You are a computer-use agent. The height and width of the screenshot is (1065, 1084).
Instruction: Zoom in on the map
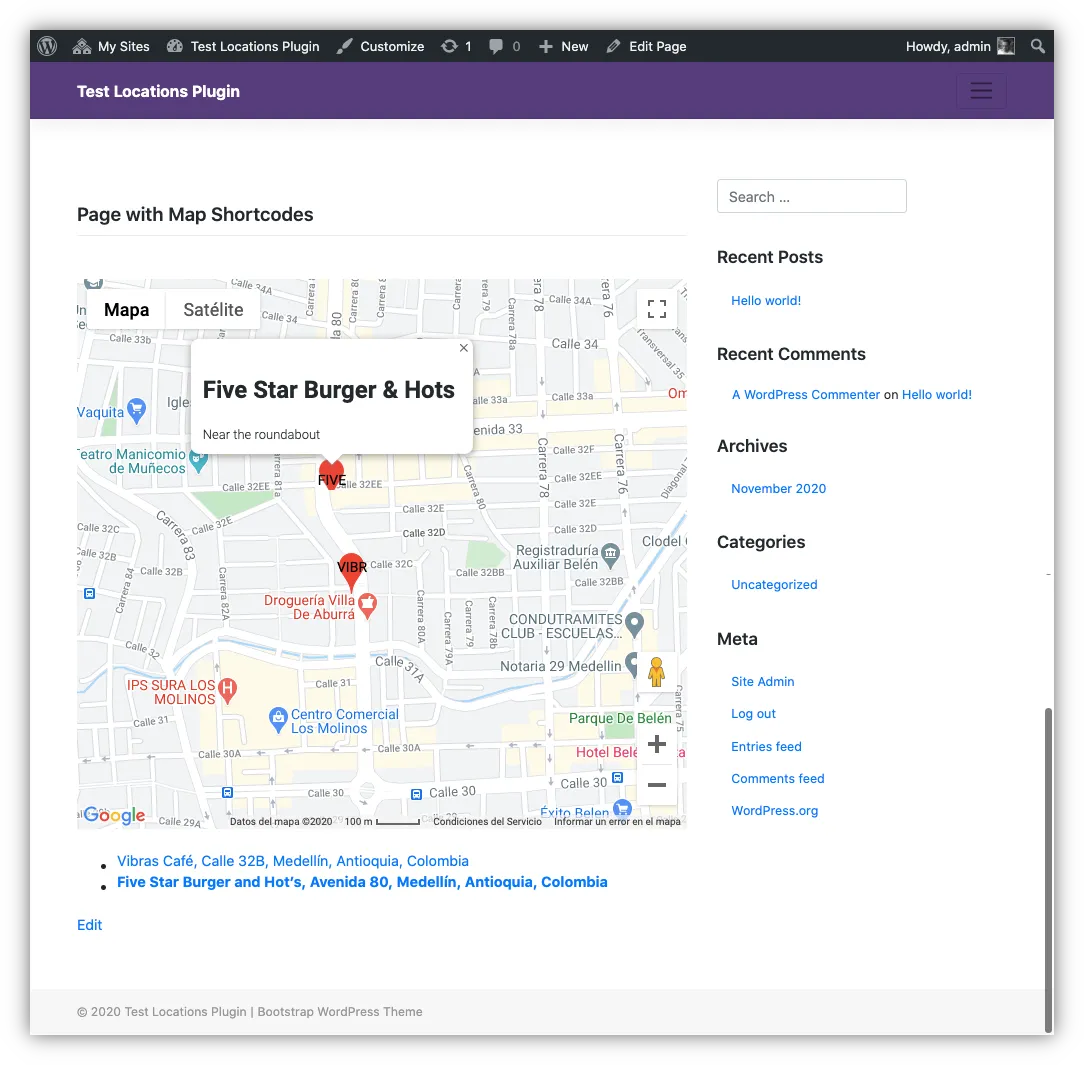[x=657, y=744]
